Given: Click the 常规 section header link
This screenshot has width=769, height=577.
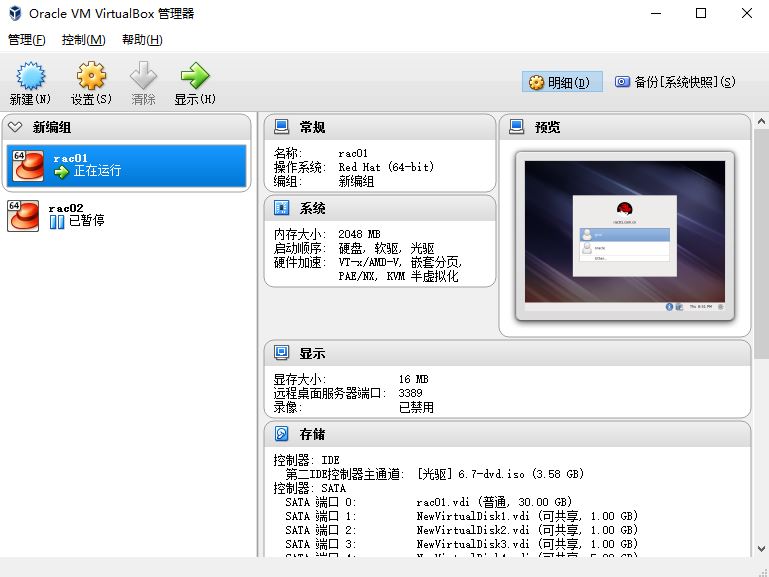Looking at the screenshot, I should pos(312,127).
